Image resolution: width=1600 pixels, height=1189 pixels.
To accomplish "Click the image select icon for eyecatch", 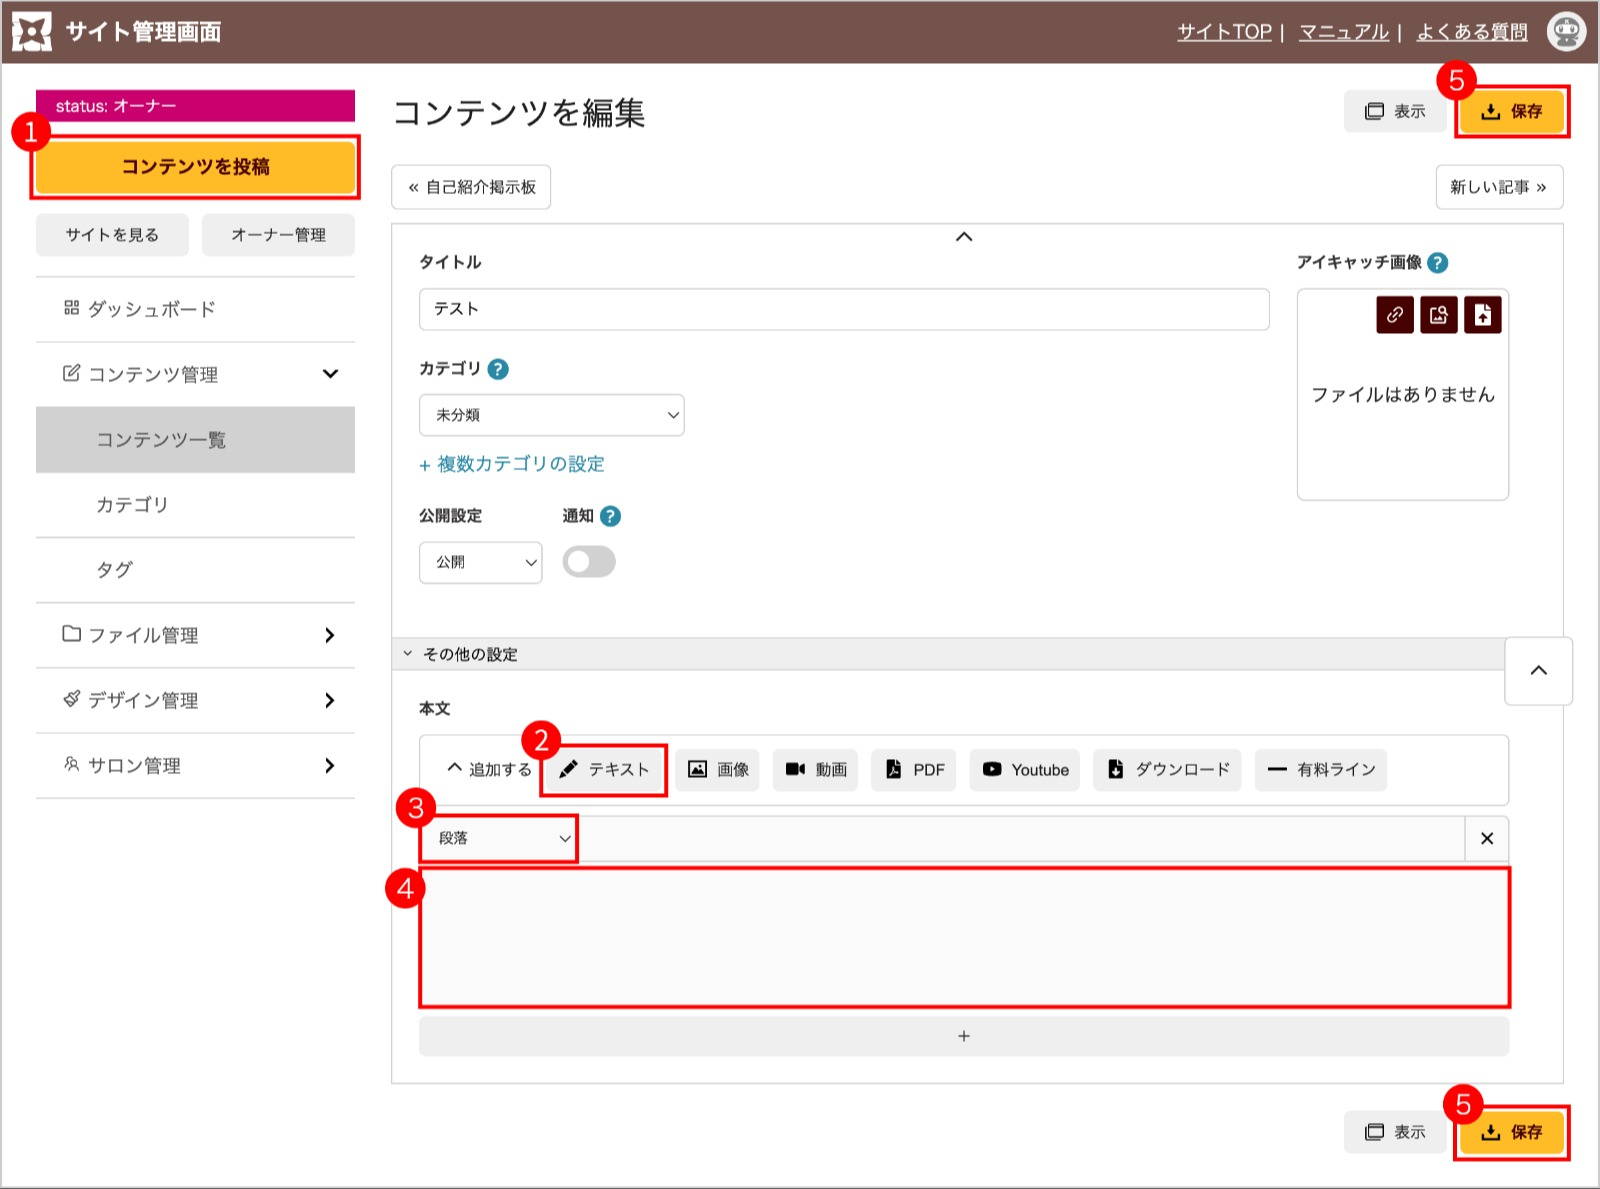I will 1438,315.
